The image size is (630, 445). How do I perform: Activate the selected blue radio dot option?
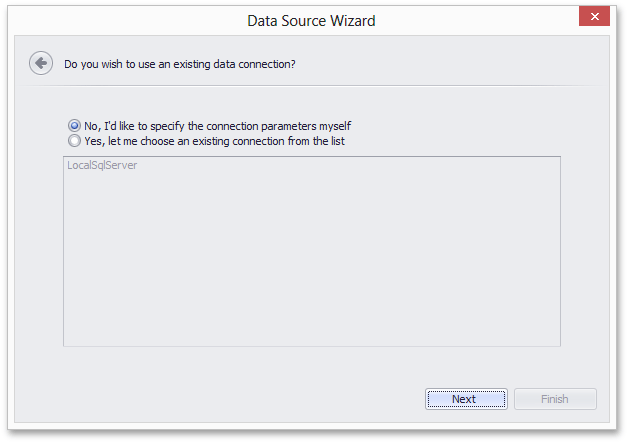click(x=74, y=126)
